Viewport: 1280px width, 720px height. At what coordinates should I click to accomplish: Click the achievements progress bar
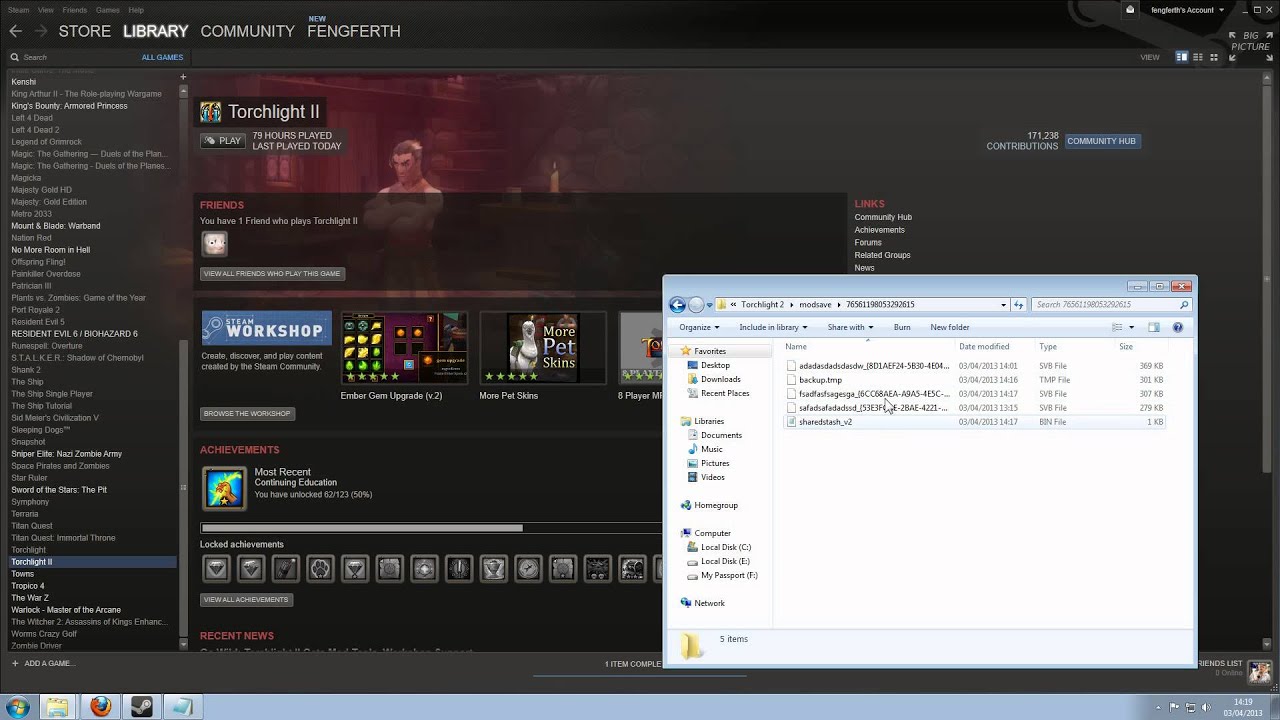pyautogui.click(x=431, y=528)
